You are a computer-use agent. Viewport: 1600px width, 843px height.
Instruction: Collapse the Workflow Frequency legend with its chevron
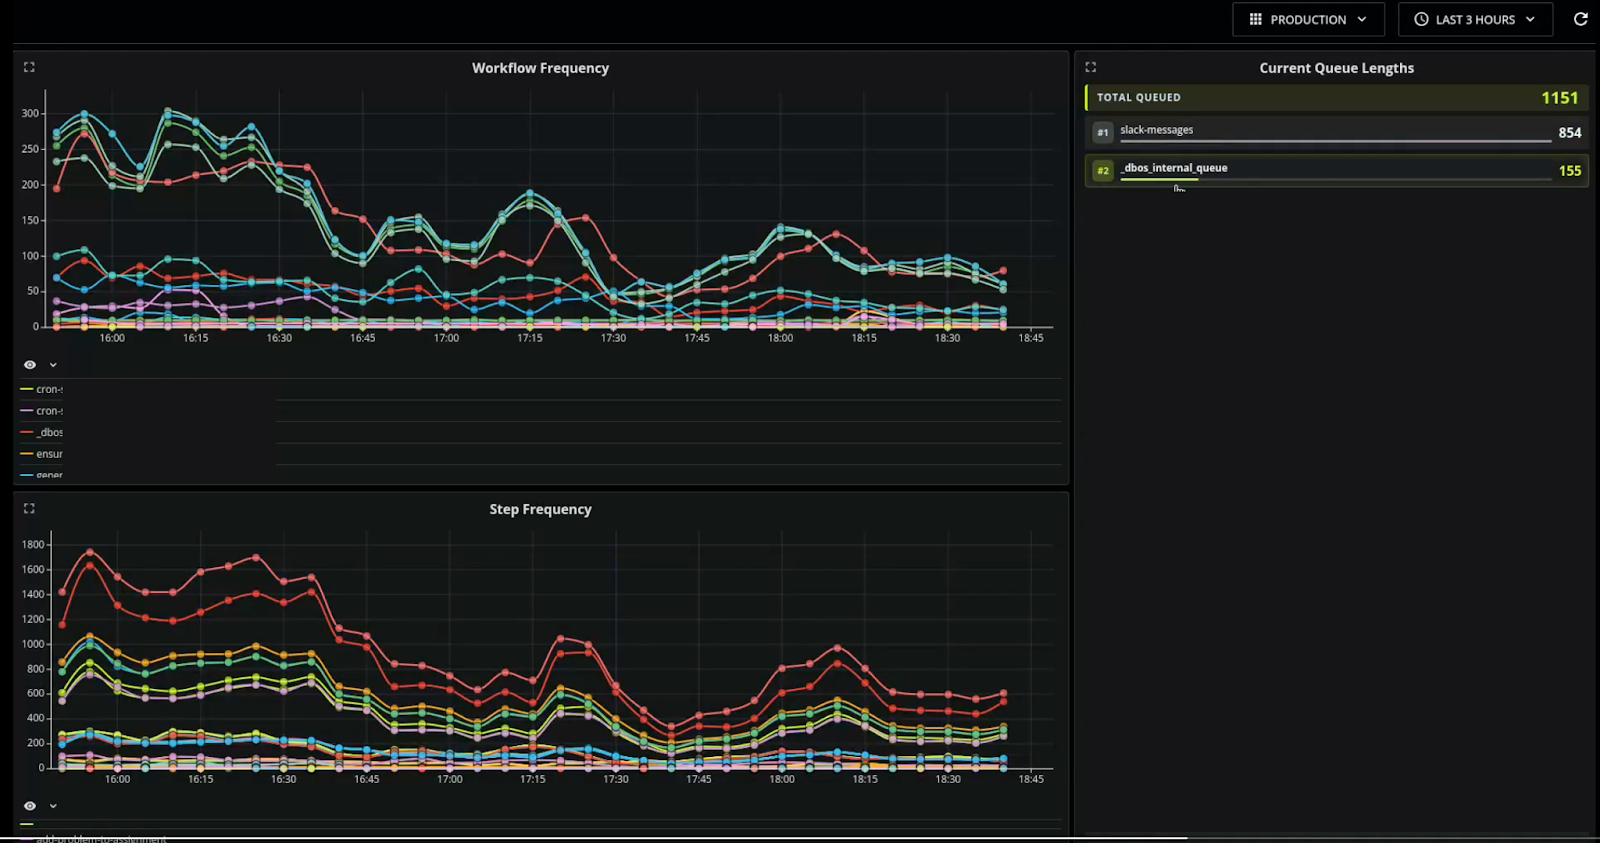point(53,365)
